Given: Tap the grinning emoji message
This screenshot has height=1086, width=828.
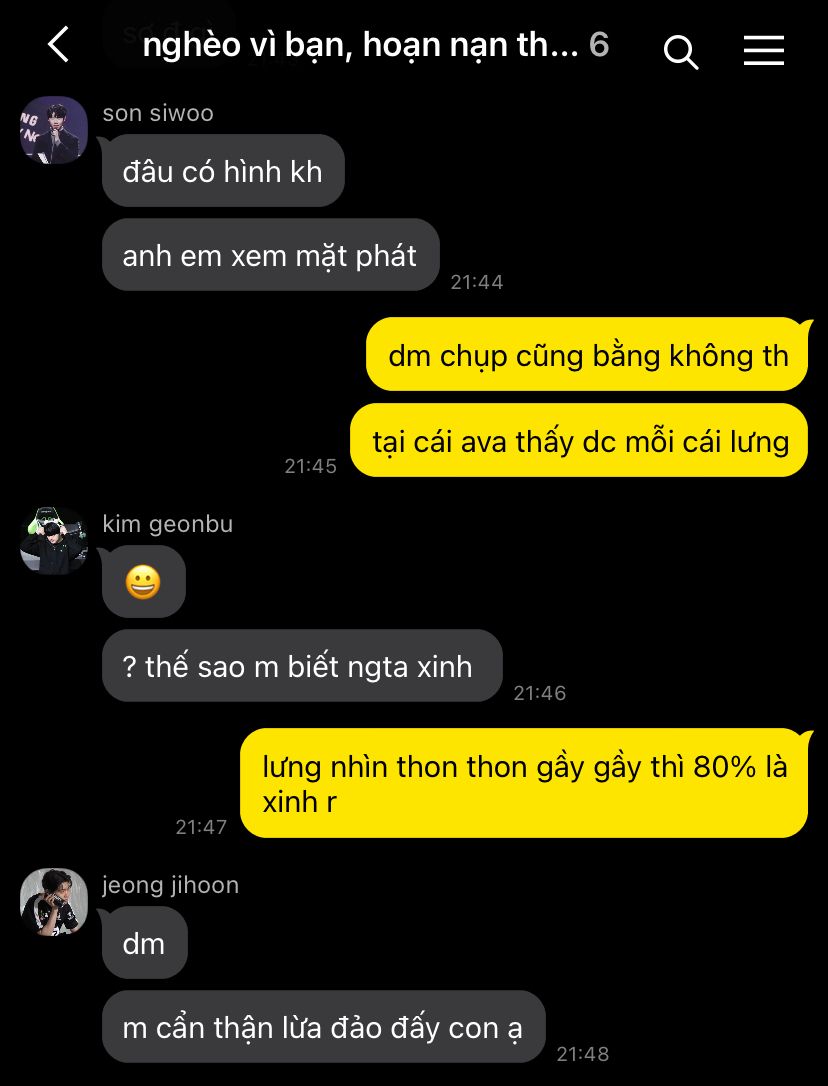Looking at the screenshot, I should pos(143,582).
